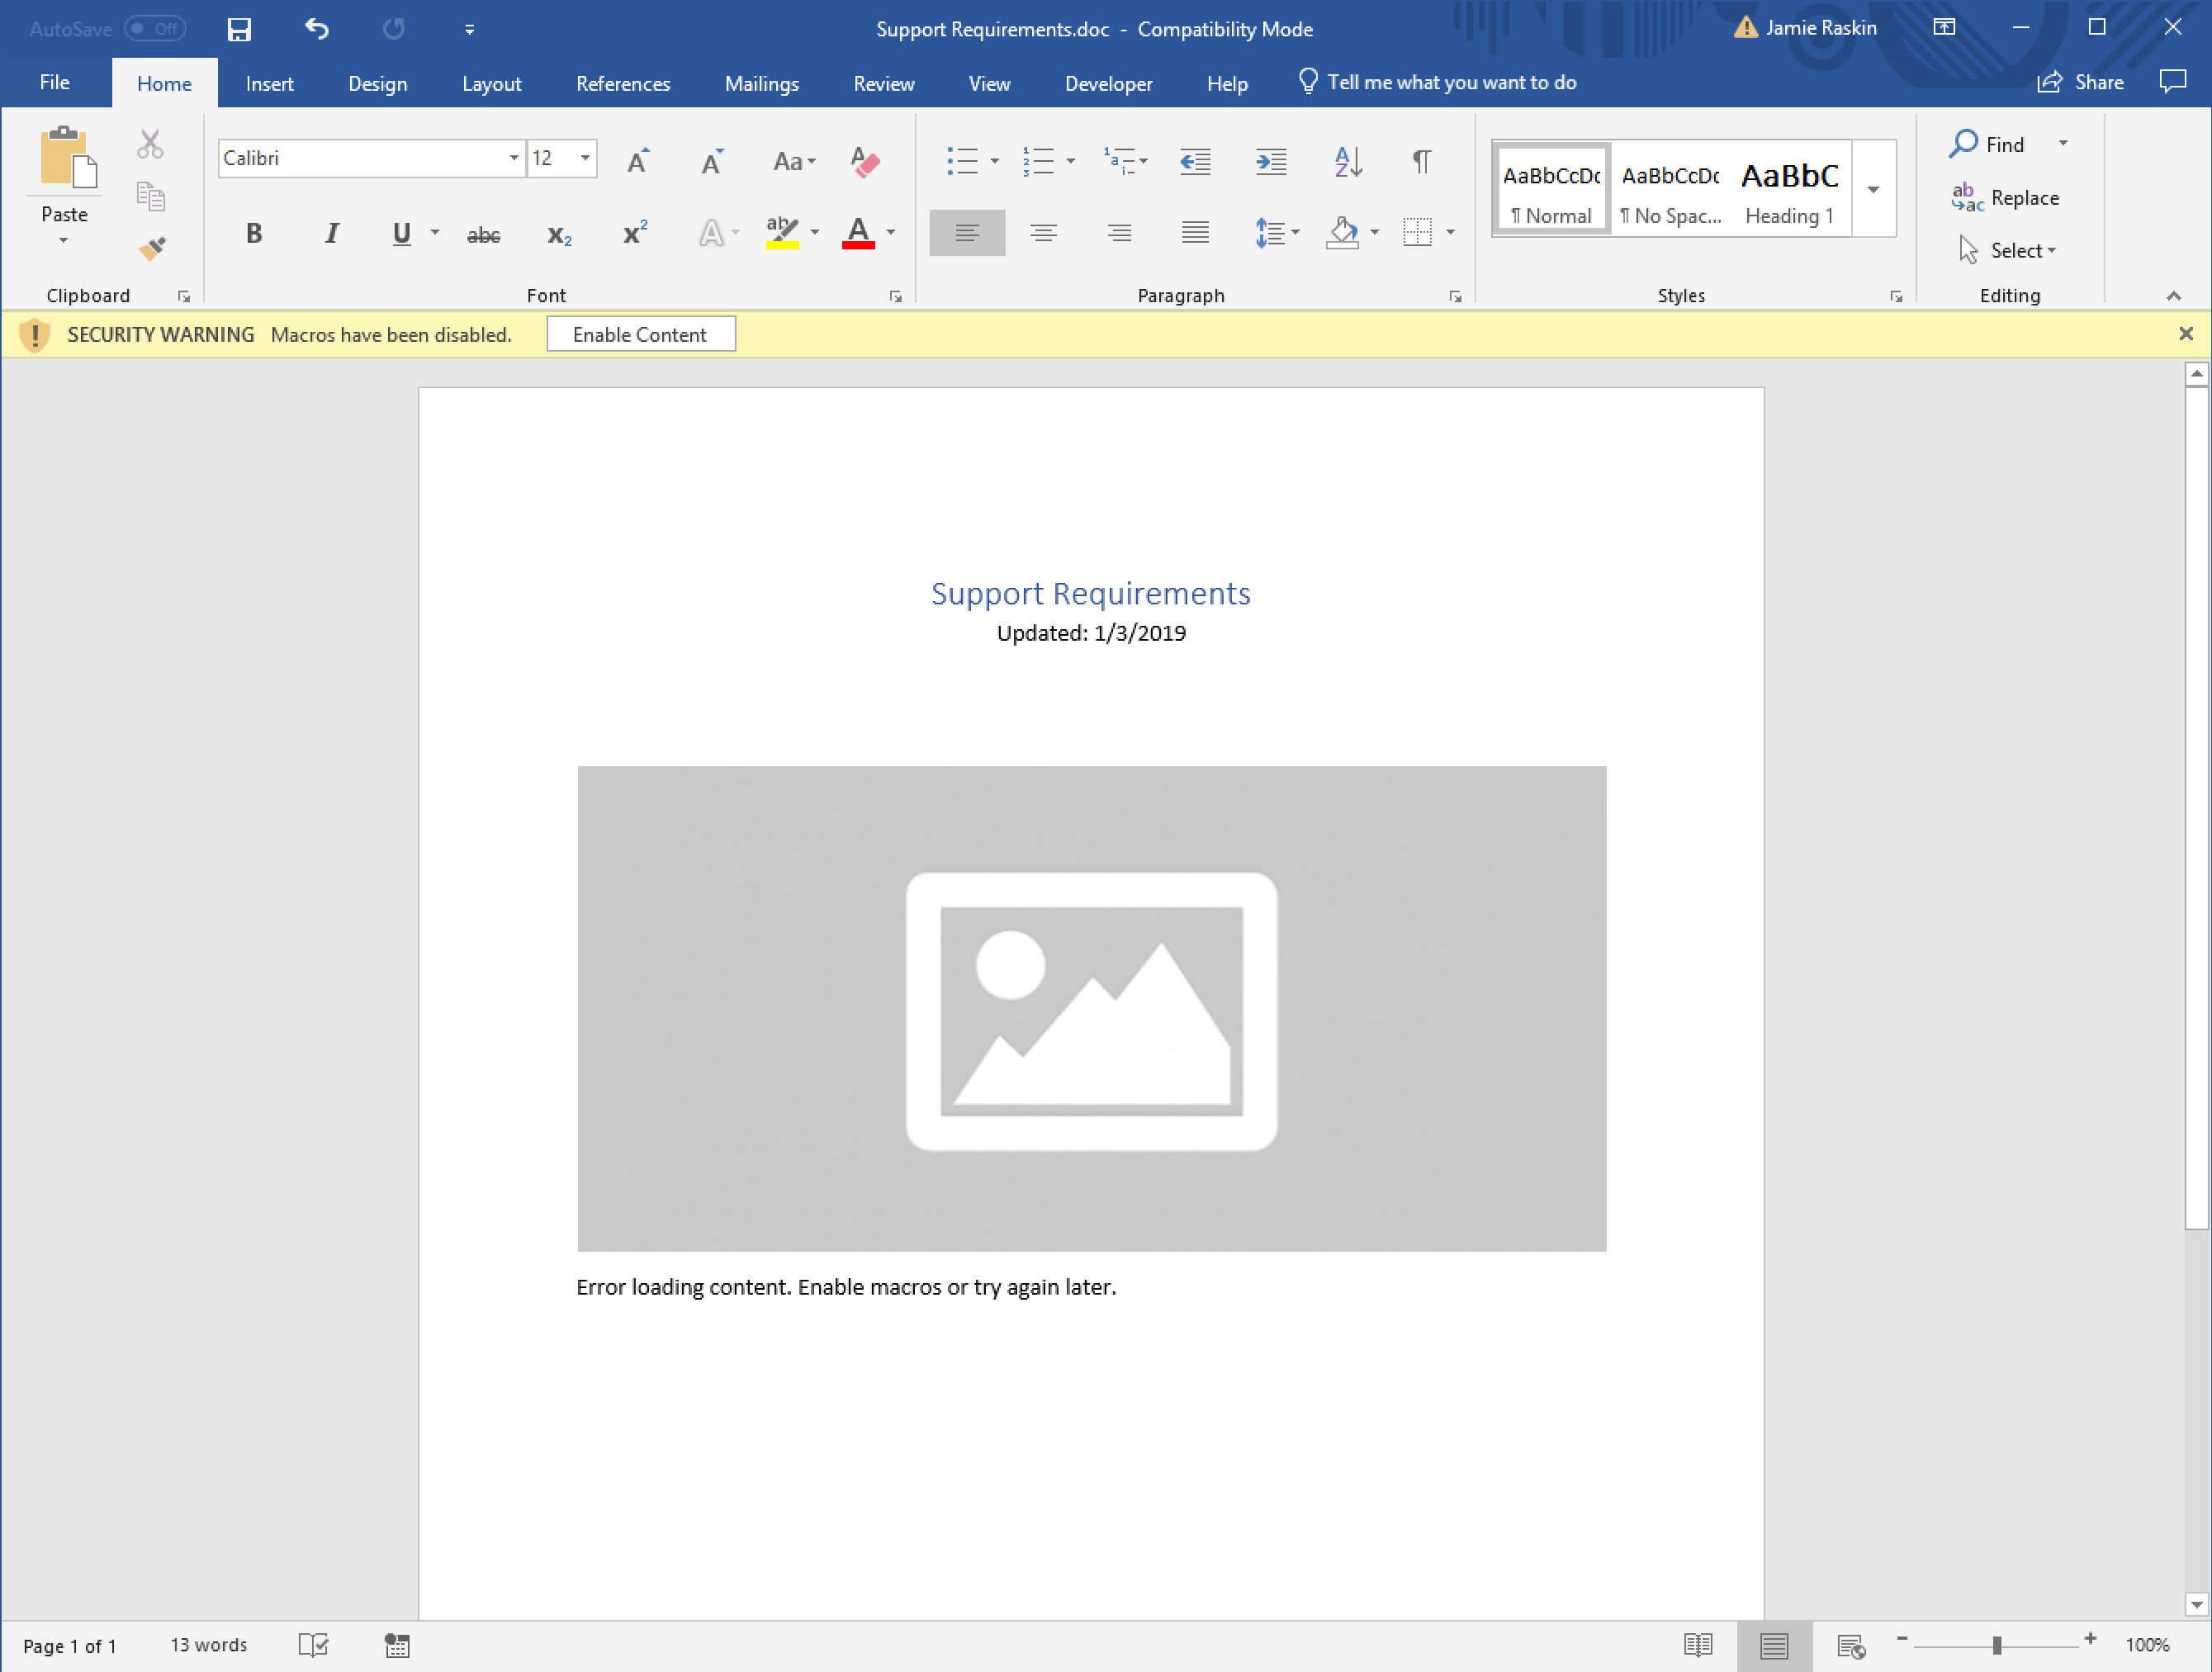Toggle Italic formatting
Screen dimensions: 2212x1672
click(331, 233)
